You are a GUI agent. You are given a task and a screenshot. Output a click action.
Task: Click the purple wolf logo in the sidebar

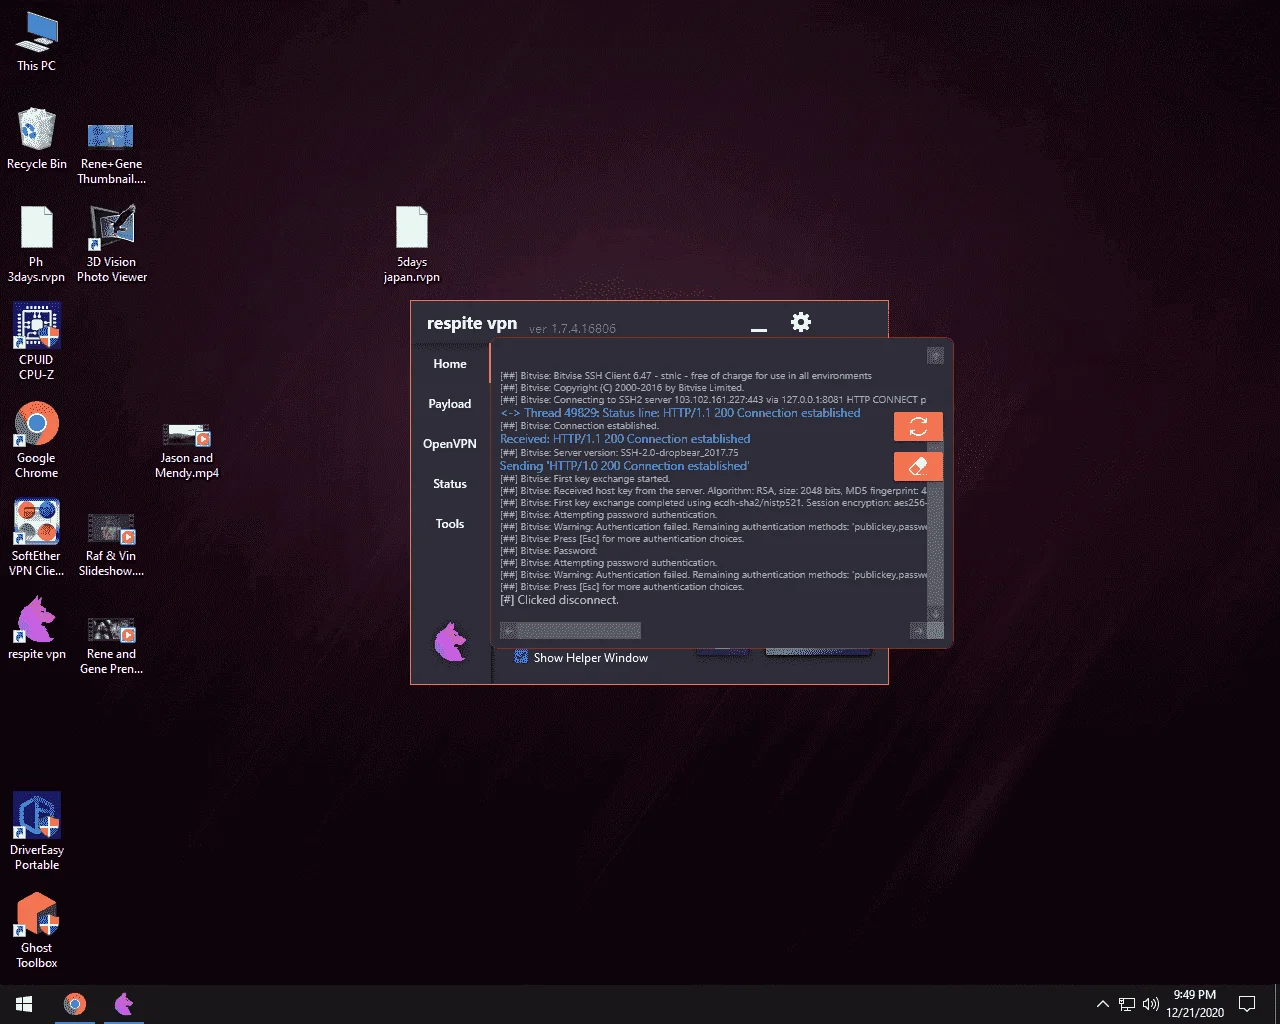click(x=451, y=642)
